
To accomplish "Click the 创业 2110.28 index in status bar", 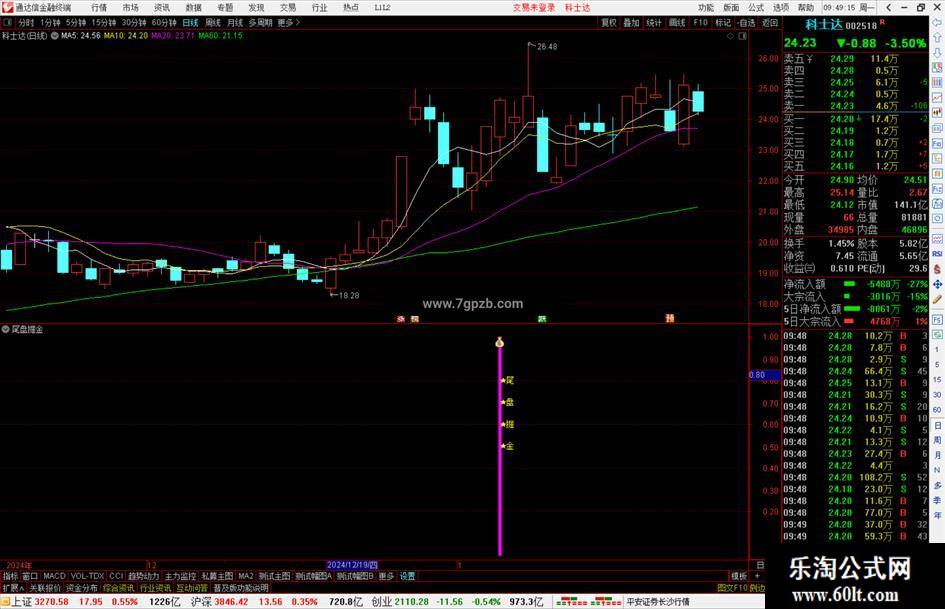I will tap(400, 602).
